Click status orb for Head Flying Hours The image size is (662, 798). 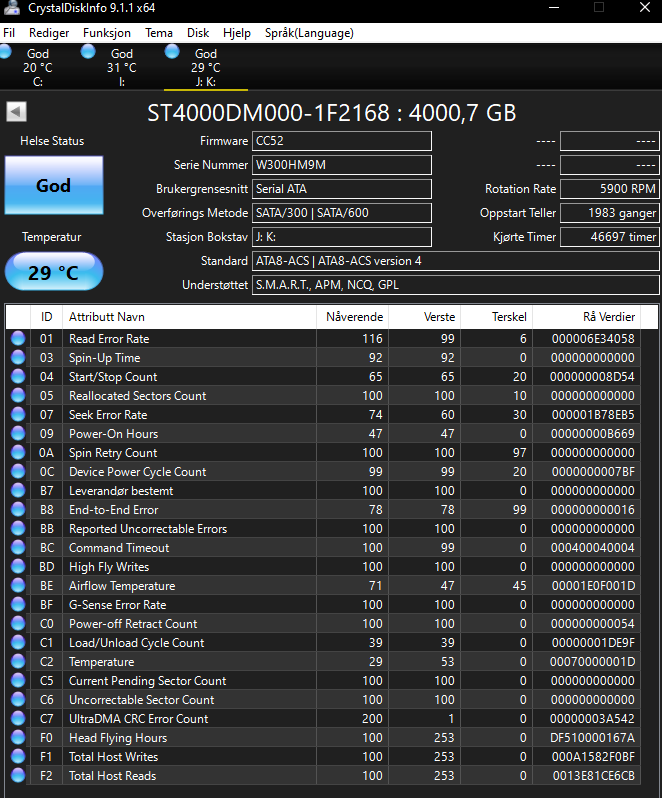(x=18, y=737)
